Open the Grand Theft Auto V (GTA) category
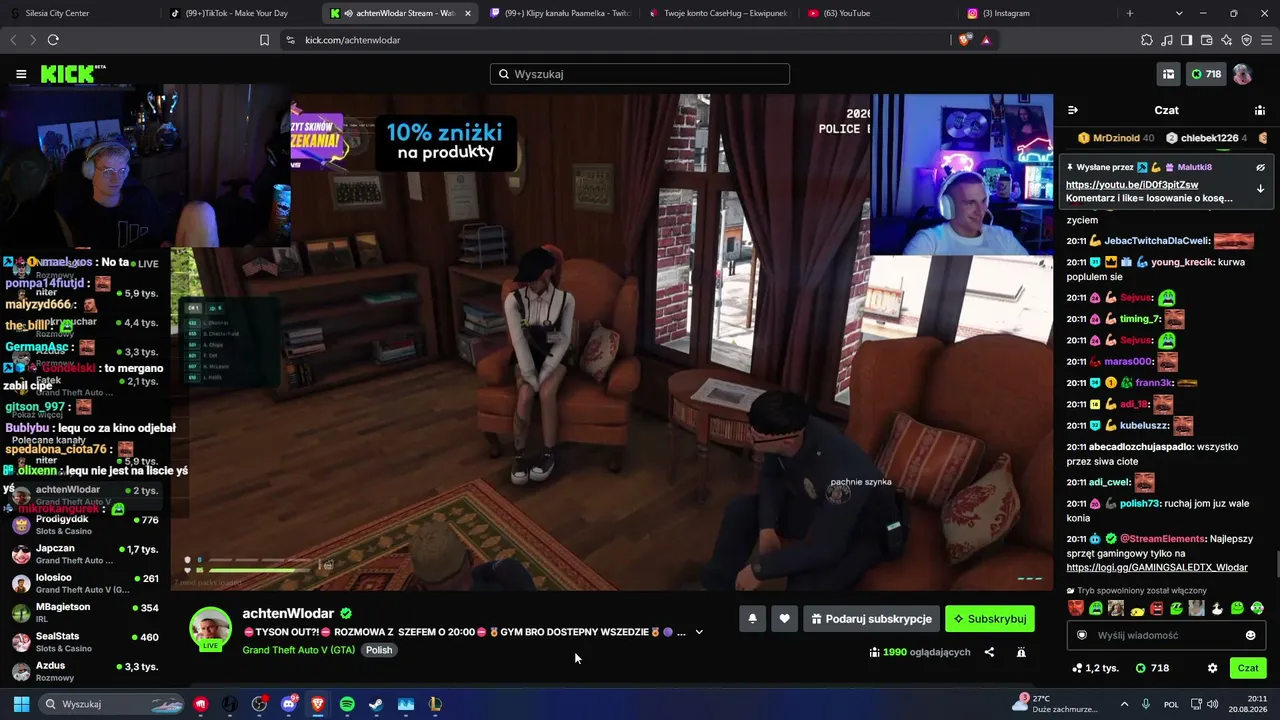Image resolution: width=1280 pixels, height=720 pixels. 299,650
